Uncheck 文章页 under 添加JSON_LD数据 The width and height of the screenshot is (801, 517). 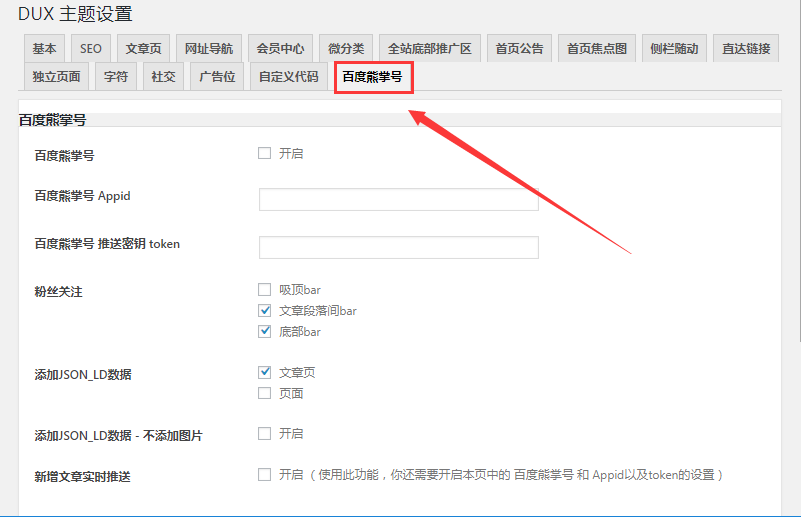(264, 372)
